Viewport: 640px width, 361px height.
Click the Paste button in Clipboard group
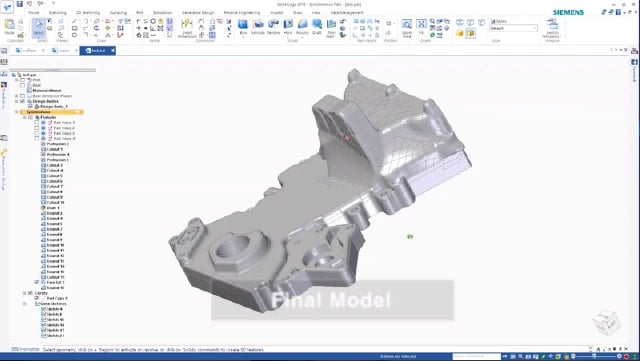click(x=9, y=27)
